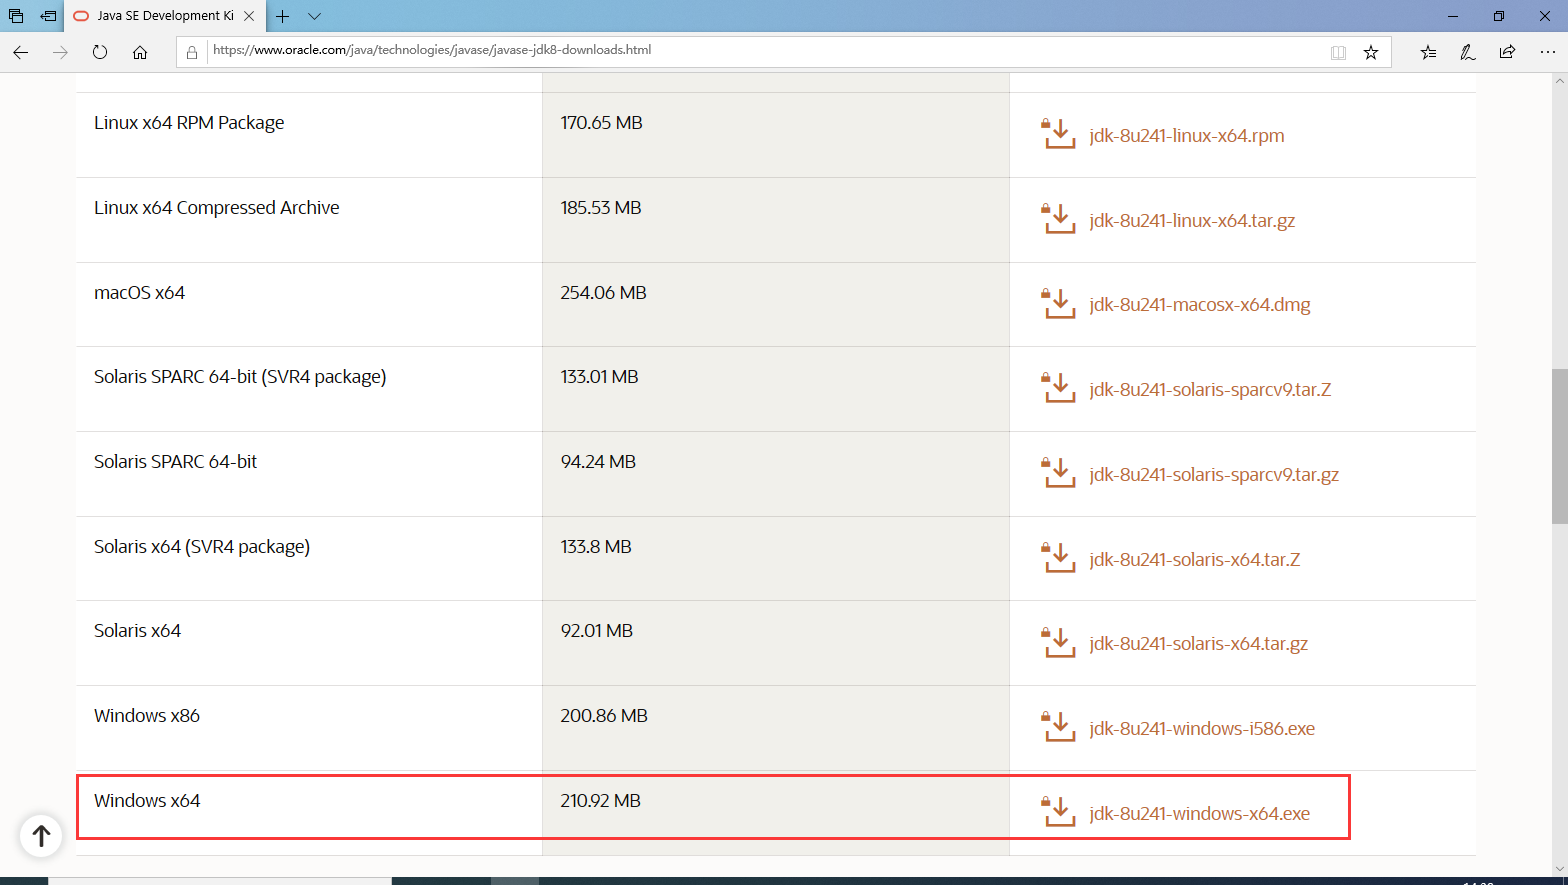Download jdk-8u241-windows-i586.exe link
The height and width of the screenshot is (885, 1568).
coord(1202,729)
